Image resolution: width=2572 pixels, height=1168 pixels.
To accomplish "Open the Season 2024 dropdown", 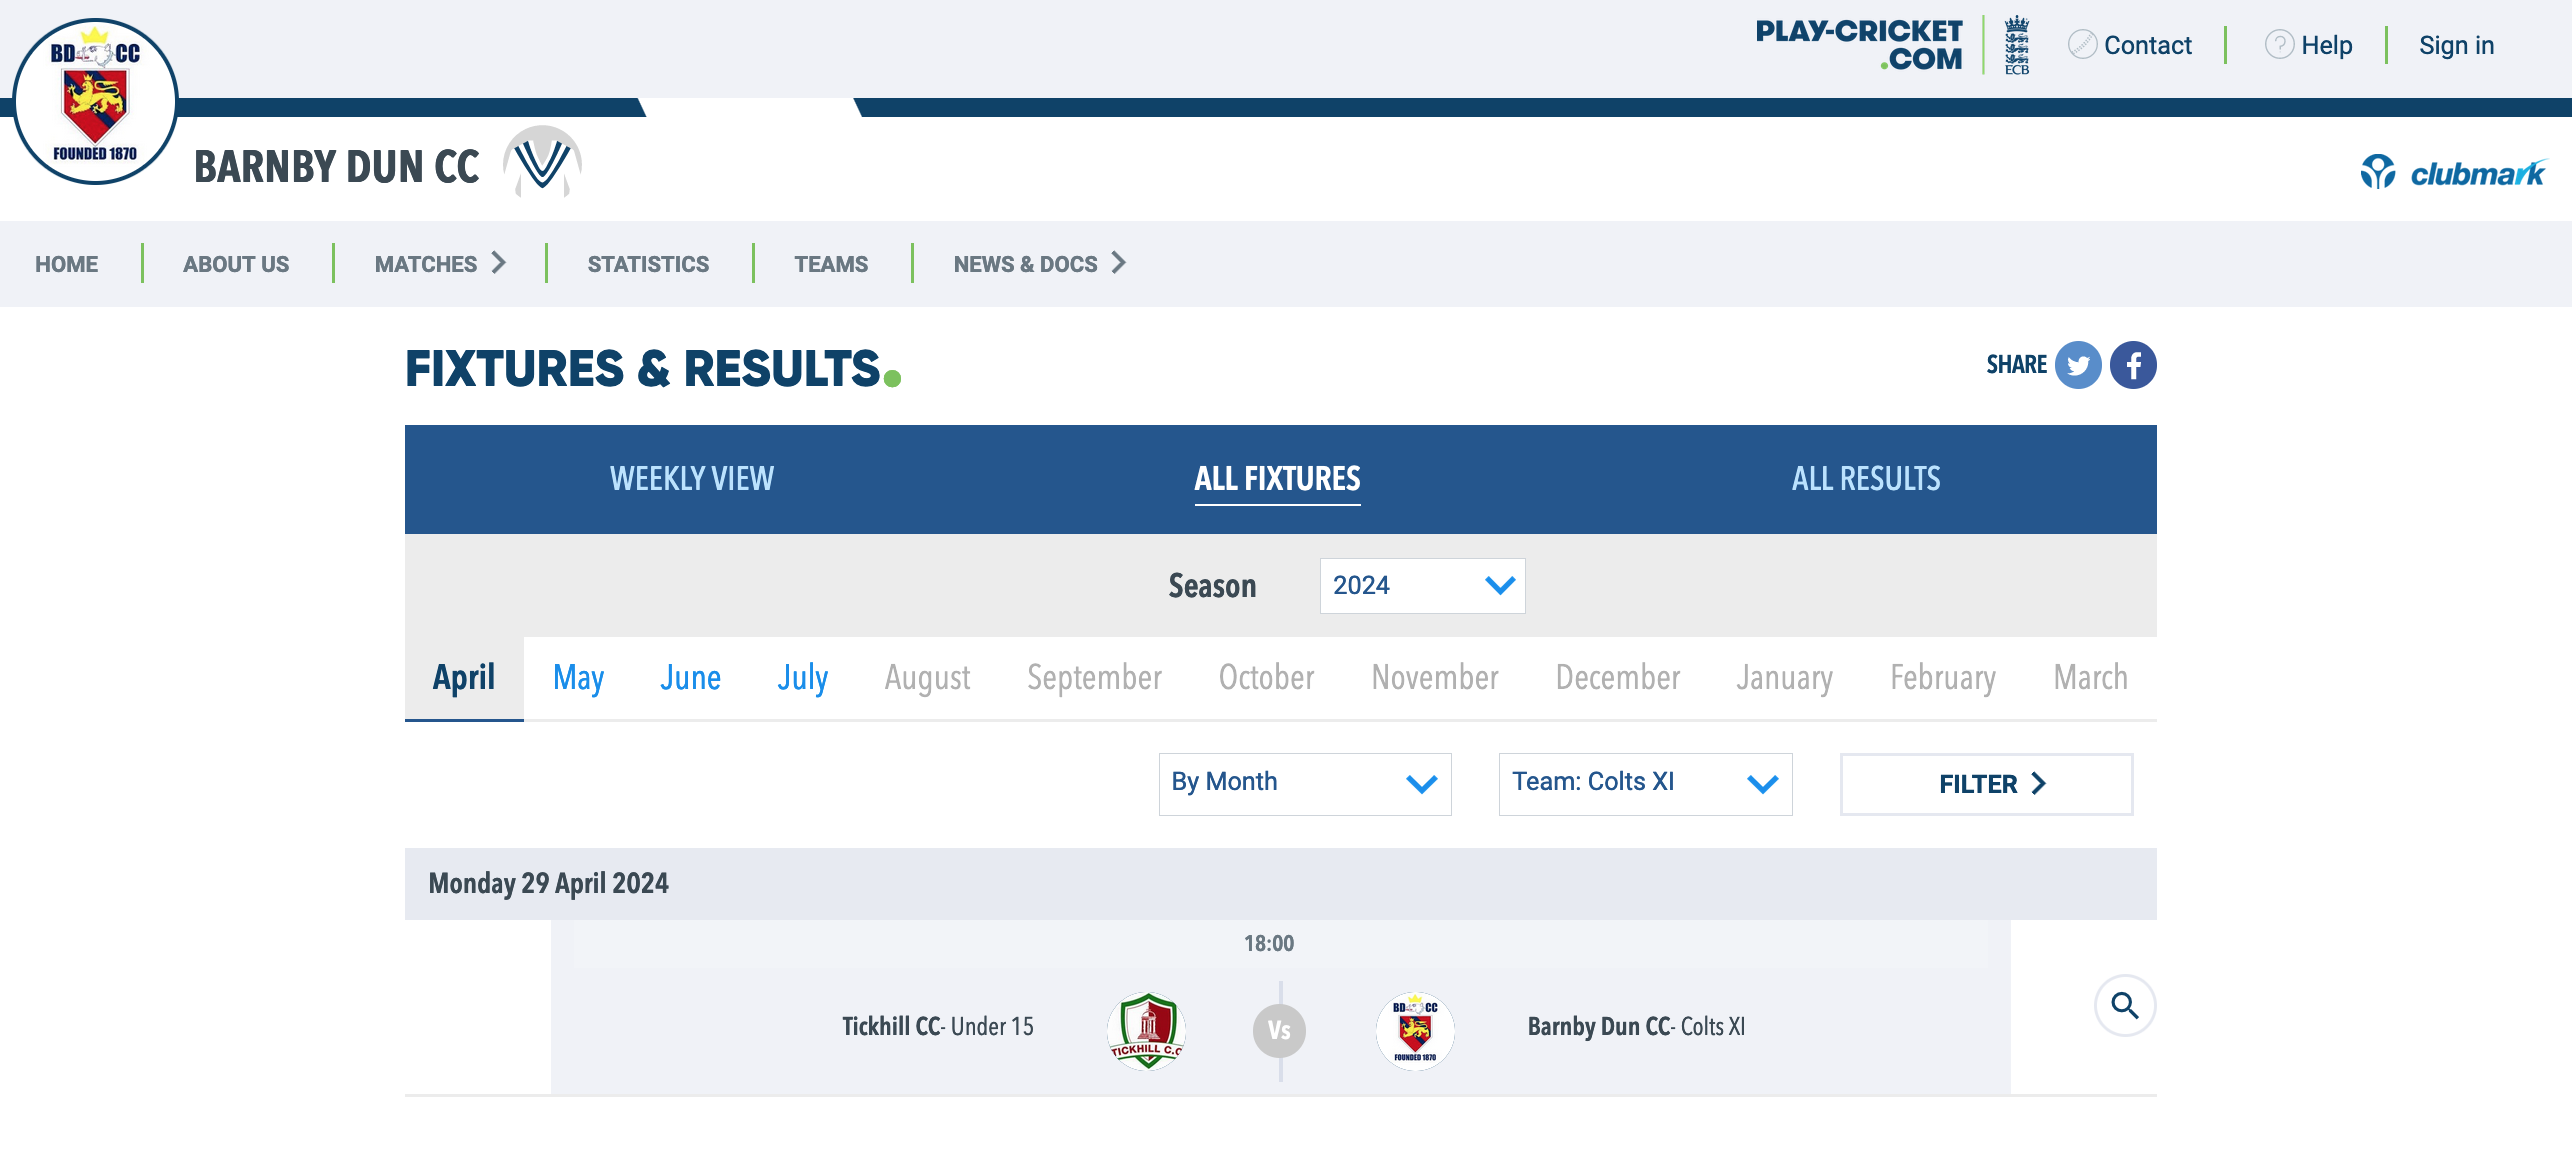I will point(1421,586).
